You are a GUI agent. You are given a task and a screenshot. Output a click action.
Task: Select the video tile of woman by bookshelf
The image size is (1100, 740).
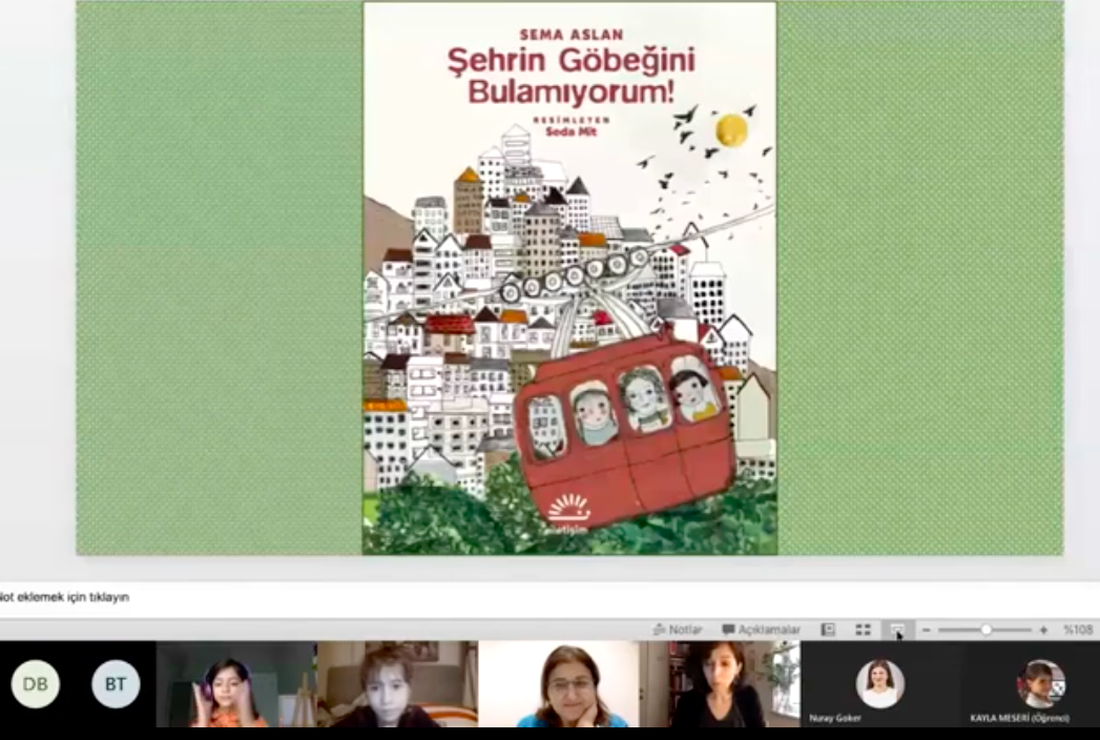tap(720, 684)
